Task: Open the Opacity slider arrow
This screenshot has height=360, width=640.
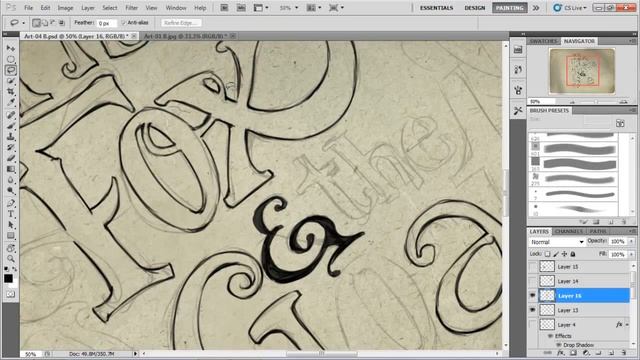Action: point(631,242)
